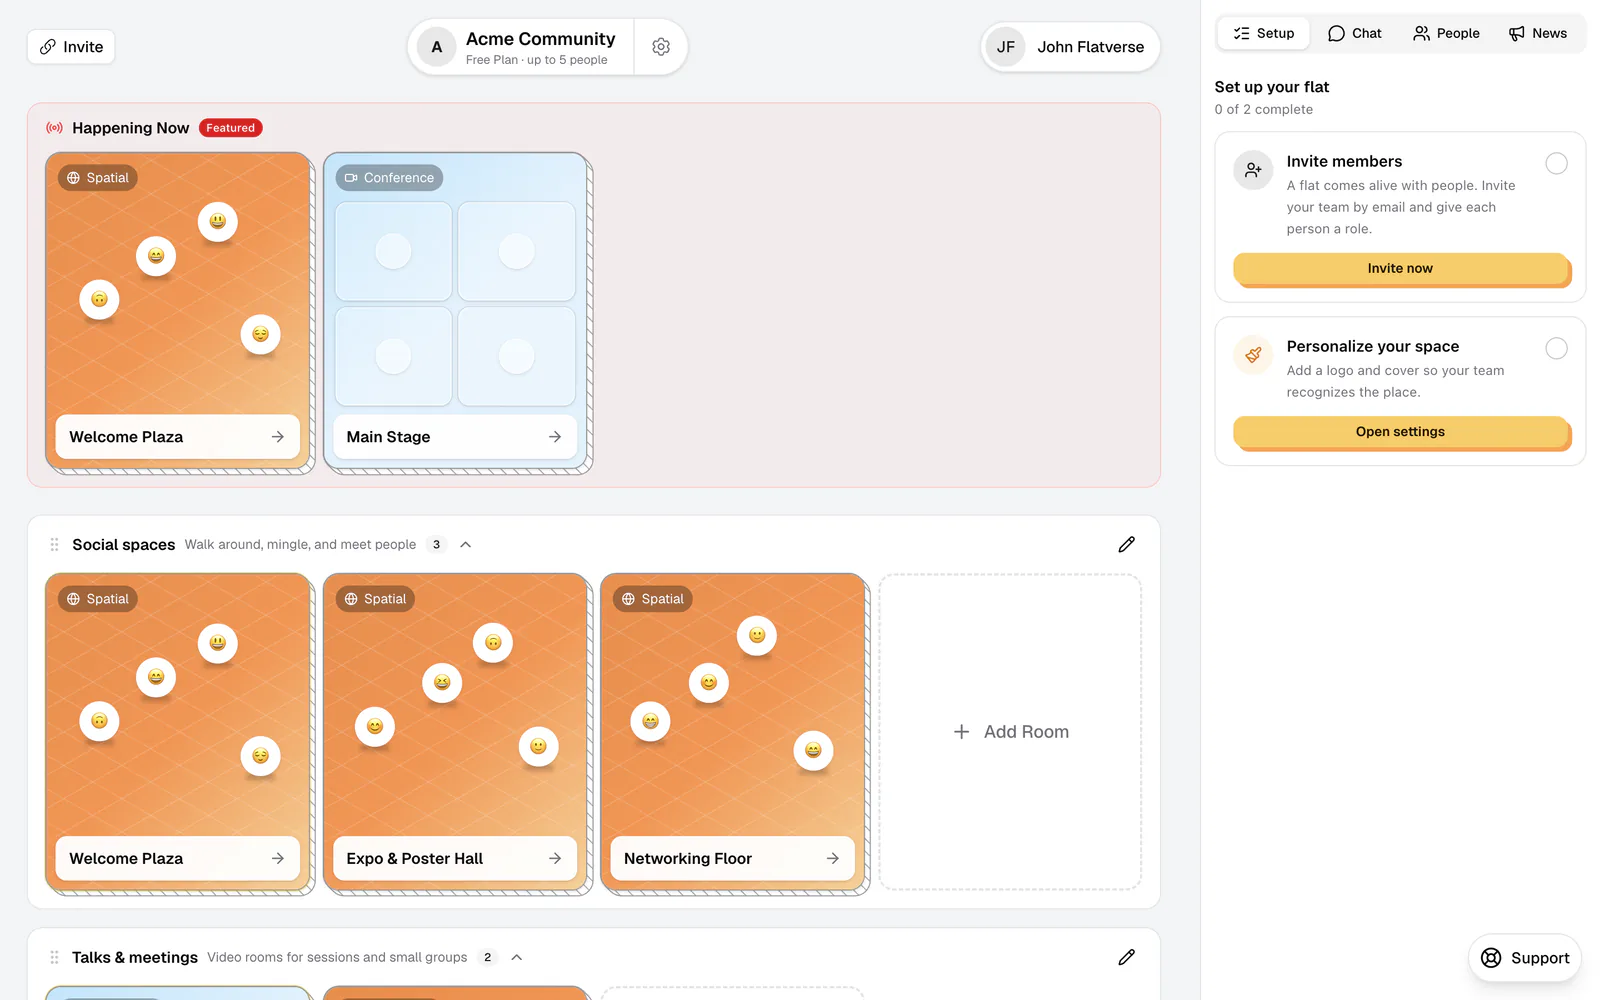Collapse the Social spaces section

[x=465, y=545]
